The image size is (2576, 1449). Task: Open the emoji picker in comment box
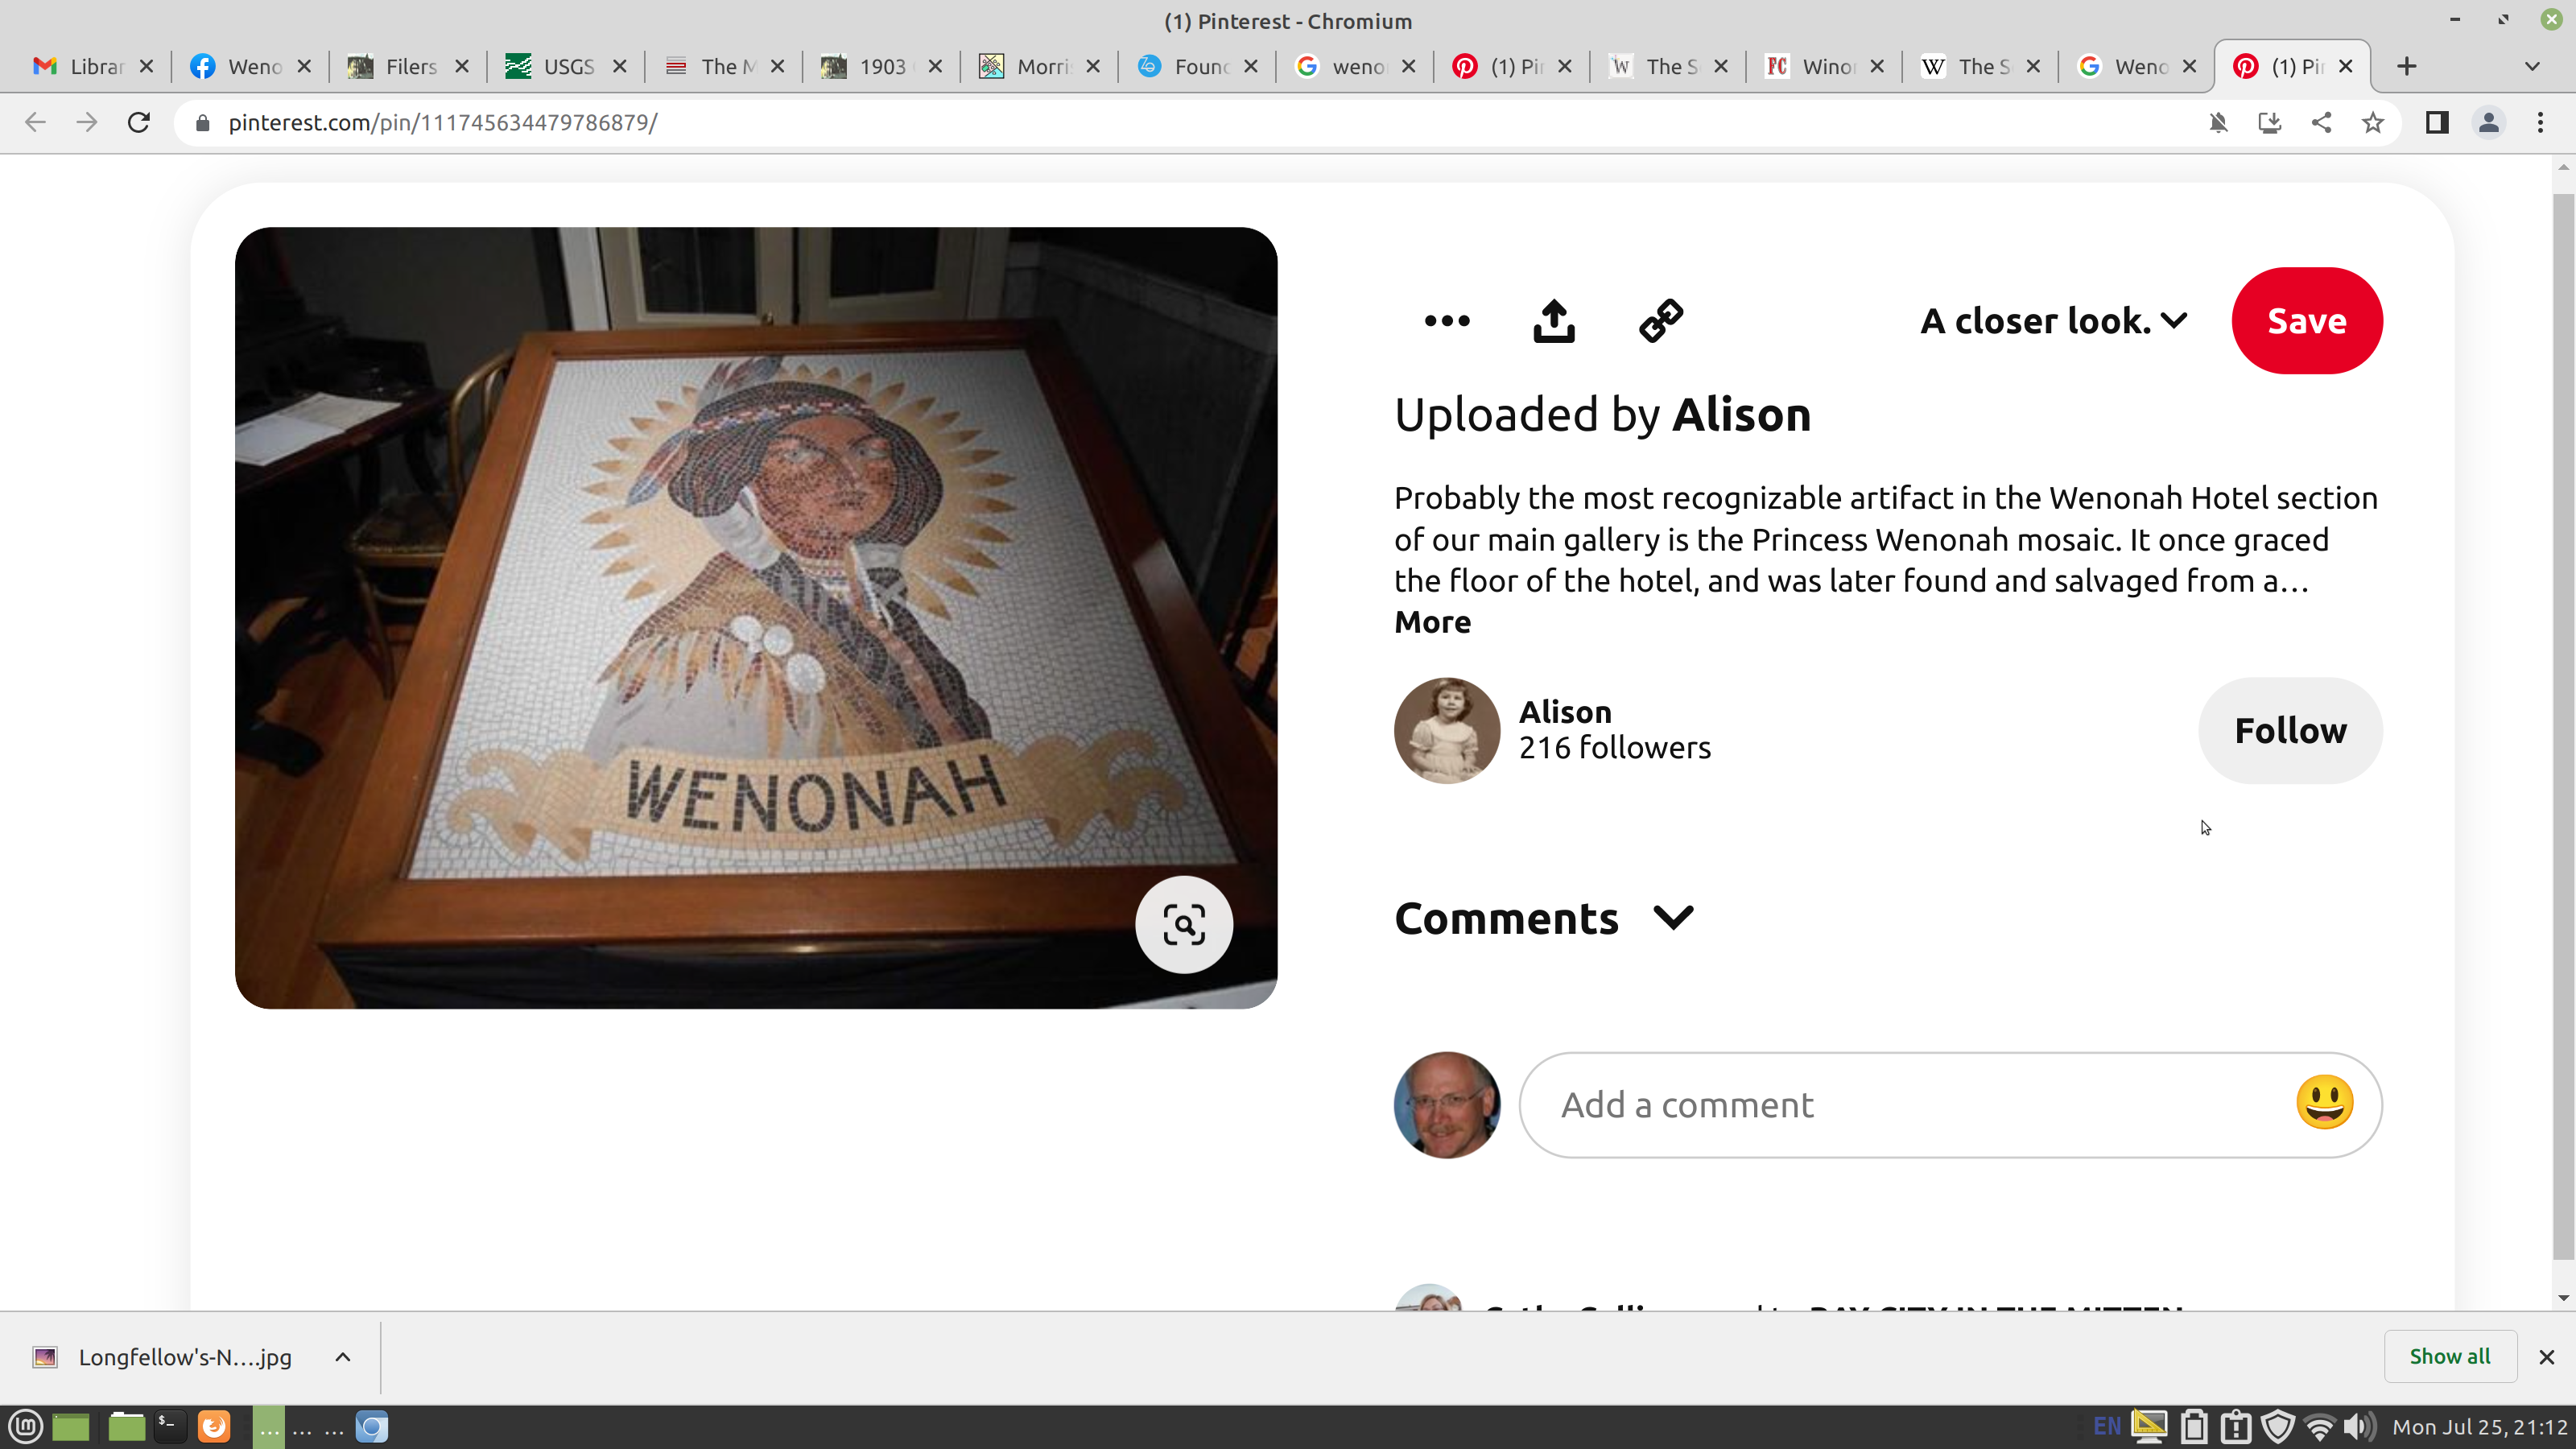coord(2324,1103)
